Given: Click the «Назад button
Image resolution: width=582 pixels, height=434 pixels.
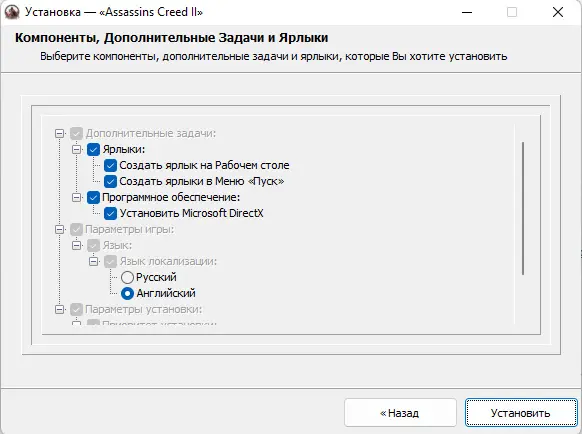Looking at the screenshot, I should click(400, 413).
